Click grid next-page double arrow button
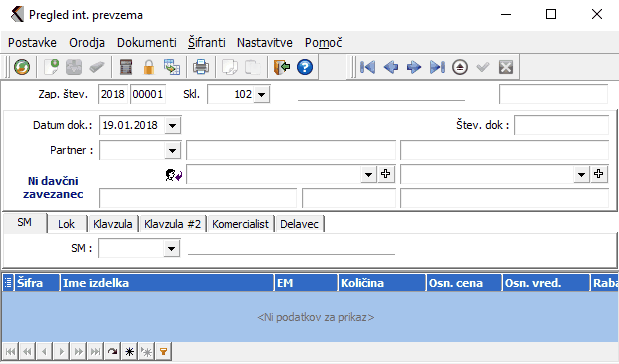The width and height of the screenshot is (619, 364). point(78,351)
